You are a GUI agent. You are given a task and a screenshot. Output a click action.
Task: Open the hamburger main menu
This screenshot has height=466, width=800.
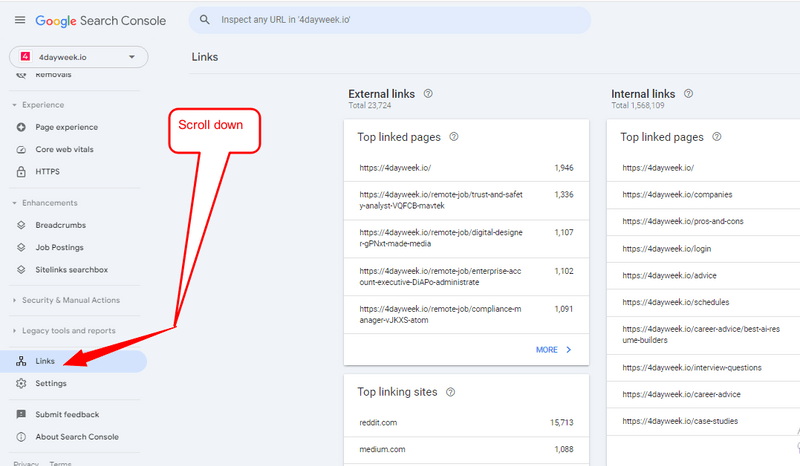pos(20,20)
